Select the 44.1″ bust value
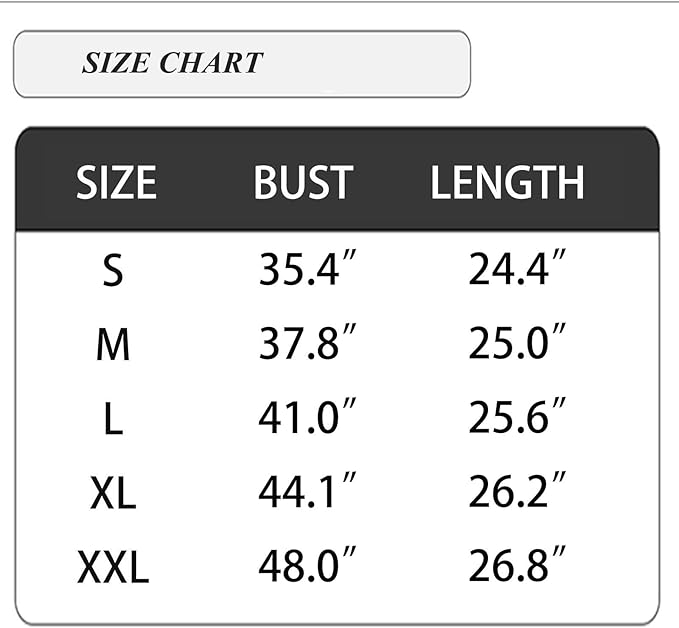 (308, 491)
